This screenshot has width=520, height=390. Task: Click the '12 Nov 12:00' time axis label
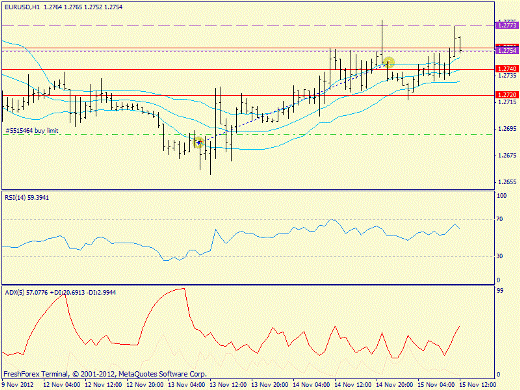[x=104, y=385]
